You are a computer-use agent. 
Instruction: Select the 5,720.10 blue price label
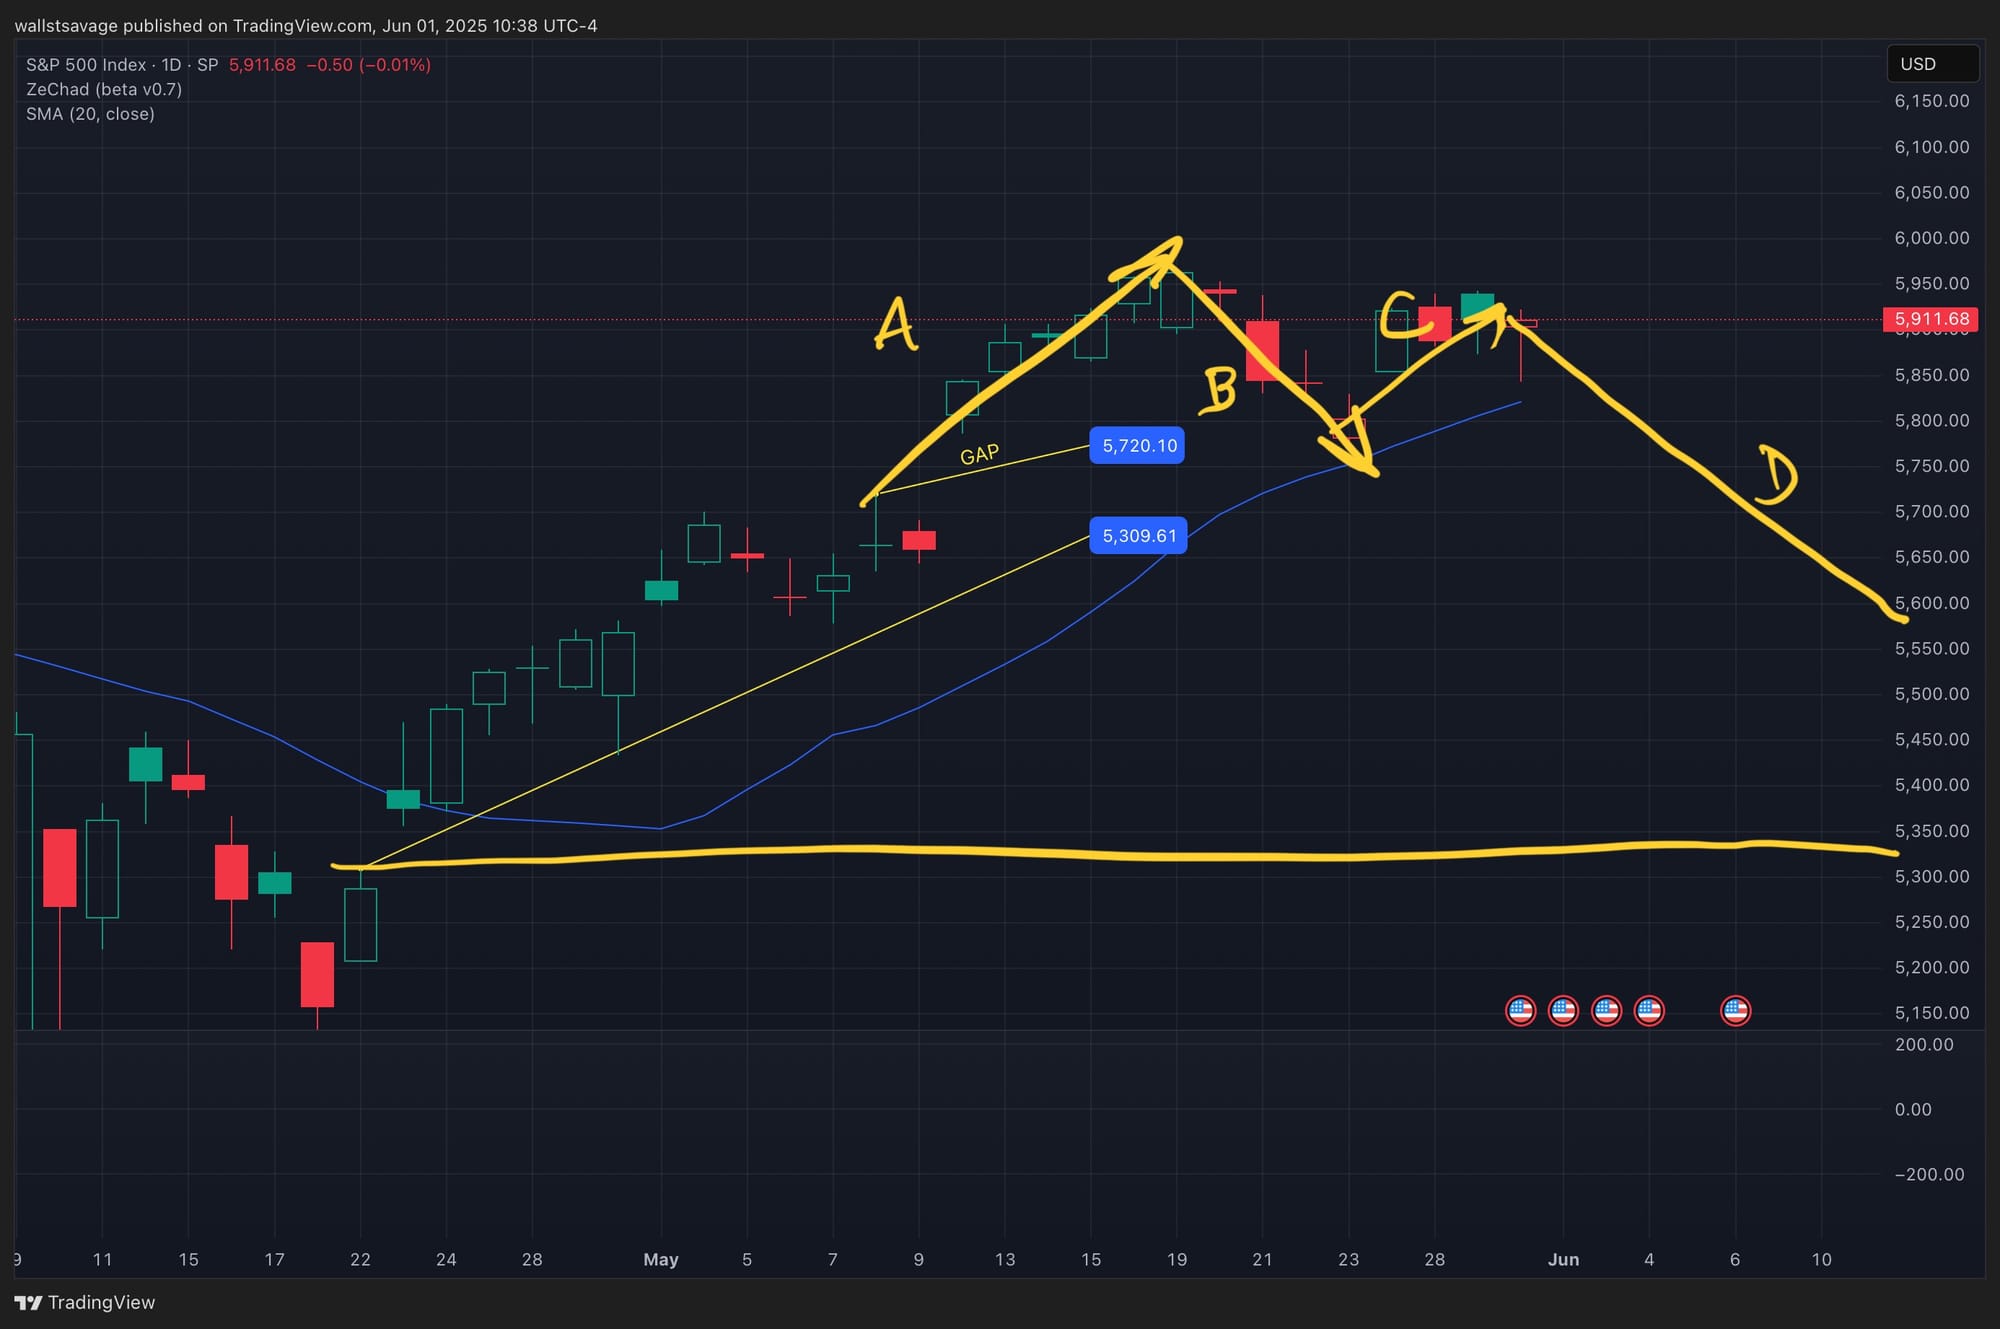[x=1138, y=446]
